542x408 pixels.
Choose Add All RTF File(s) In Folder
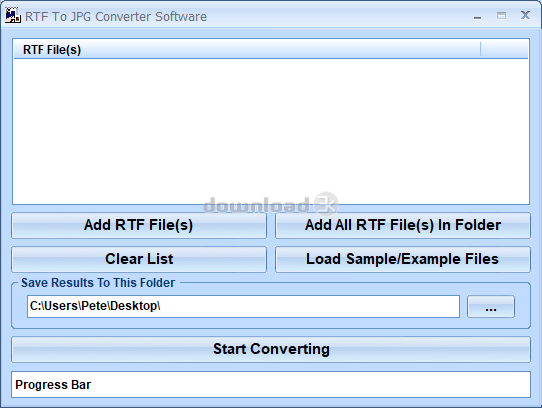pos(403,225)
